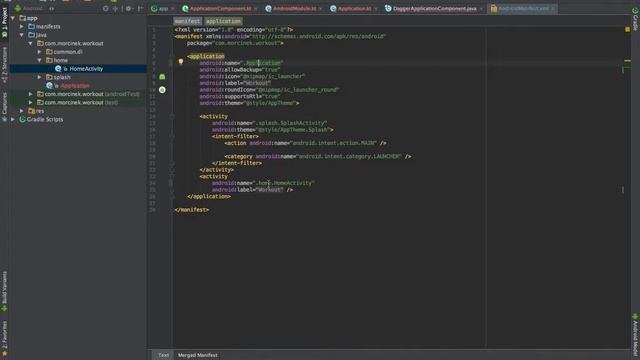The width and height of the screenshot is (640, 360).
Task: Click the Application Kotlin class icon in tree
Action: [x=49, y=86]
